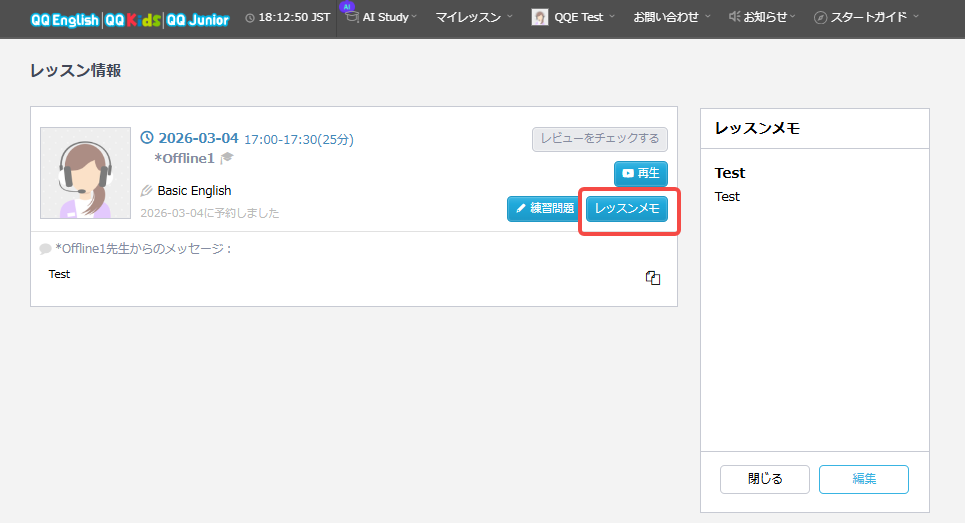Close the lesson memo with 閉じる
The image size is (965, 523).
[x=764, y=479]
